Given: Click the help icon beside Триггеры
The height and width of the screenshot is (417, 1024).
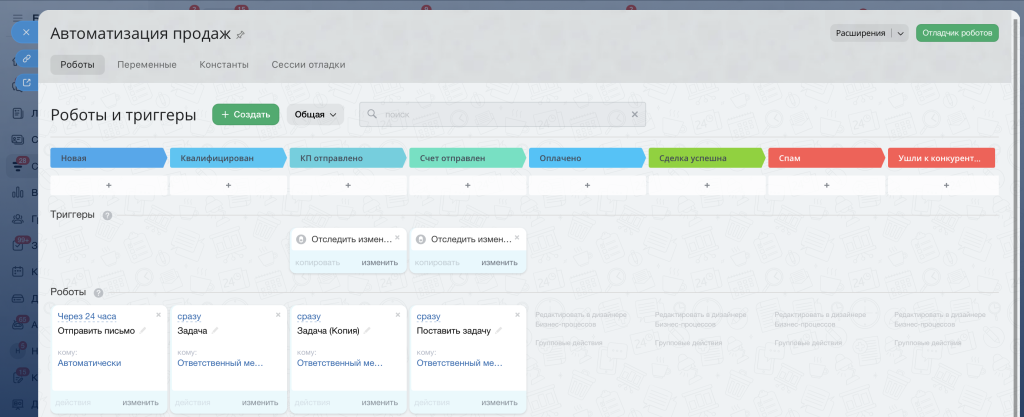Looking at the screenshot, I should [x=107, y=215].
